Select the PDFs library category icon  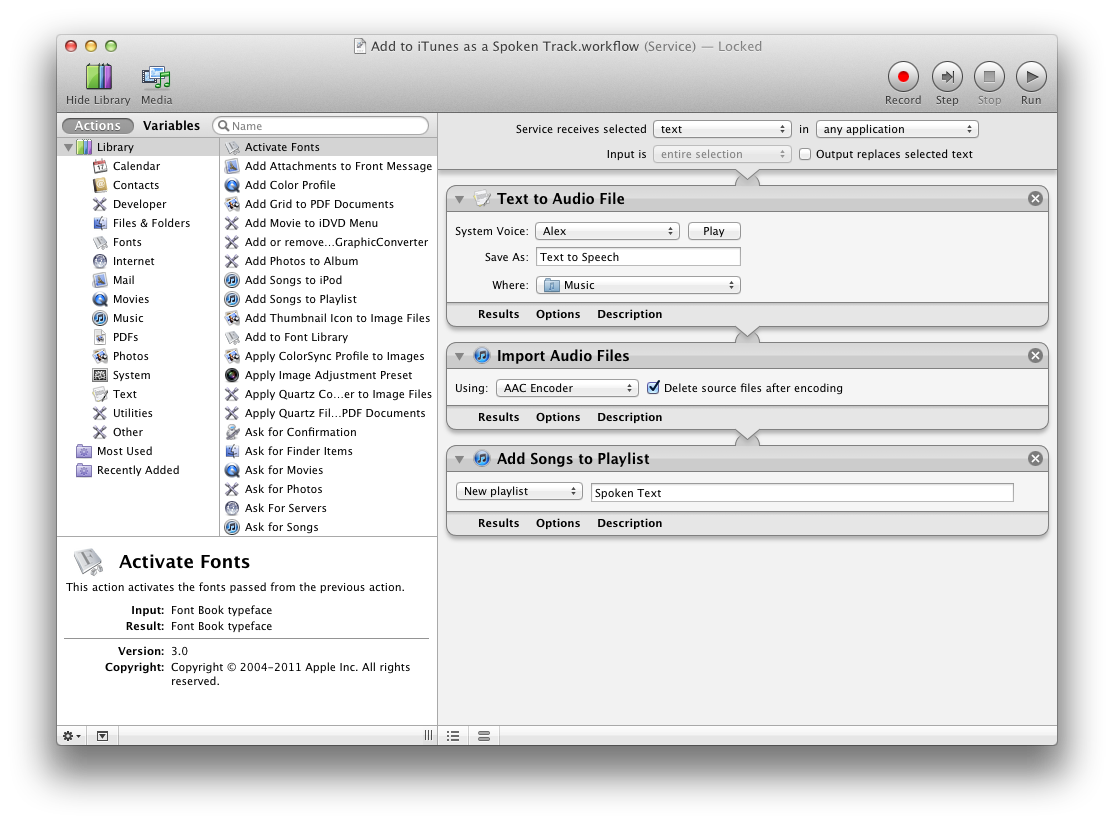pyautogui.click(x=100, y=337)
